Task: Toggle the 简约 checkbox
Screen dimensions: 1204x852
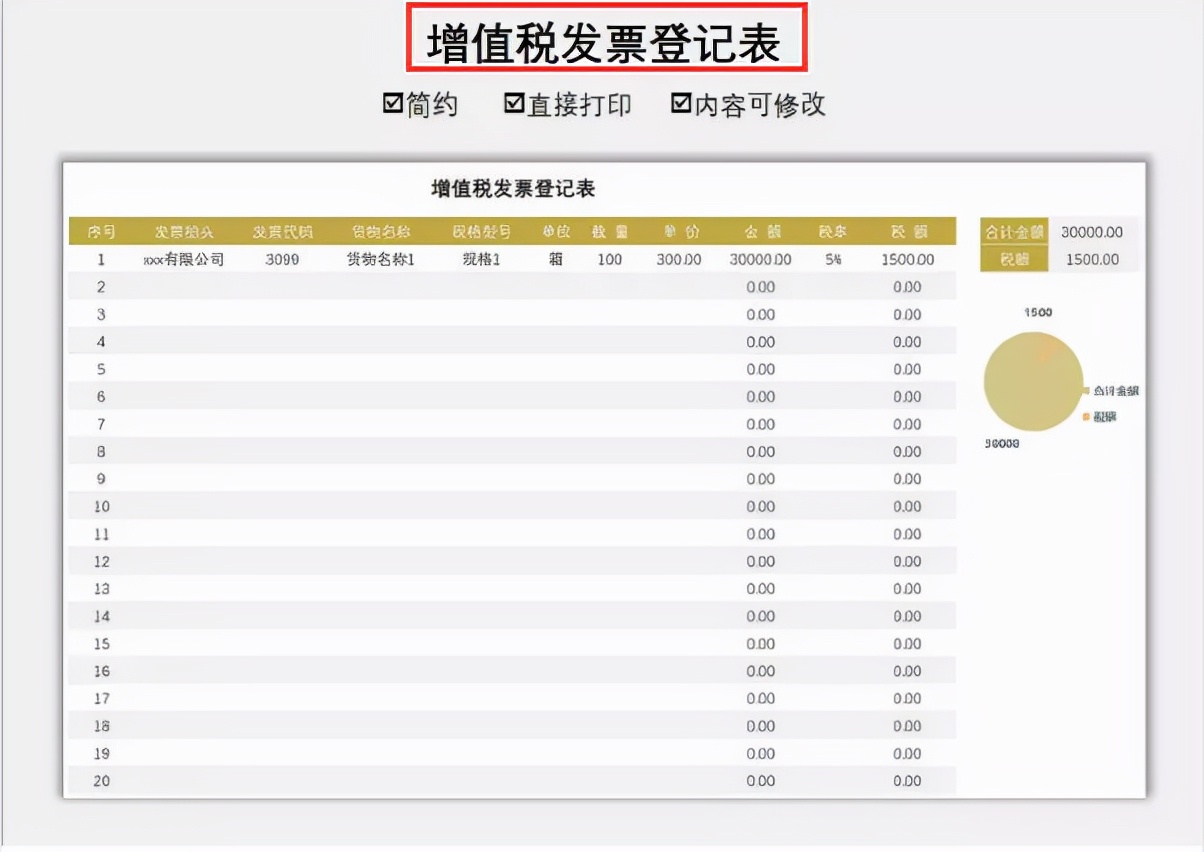Action: coord(394,103)
